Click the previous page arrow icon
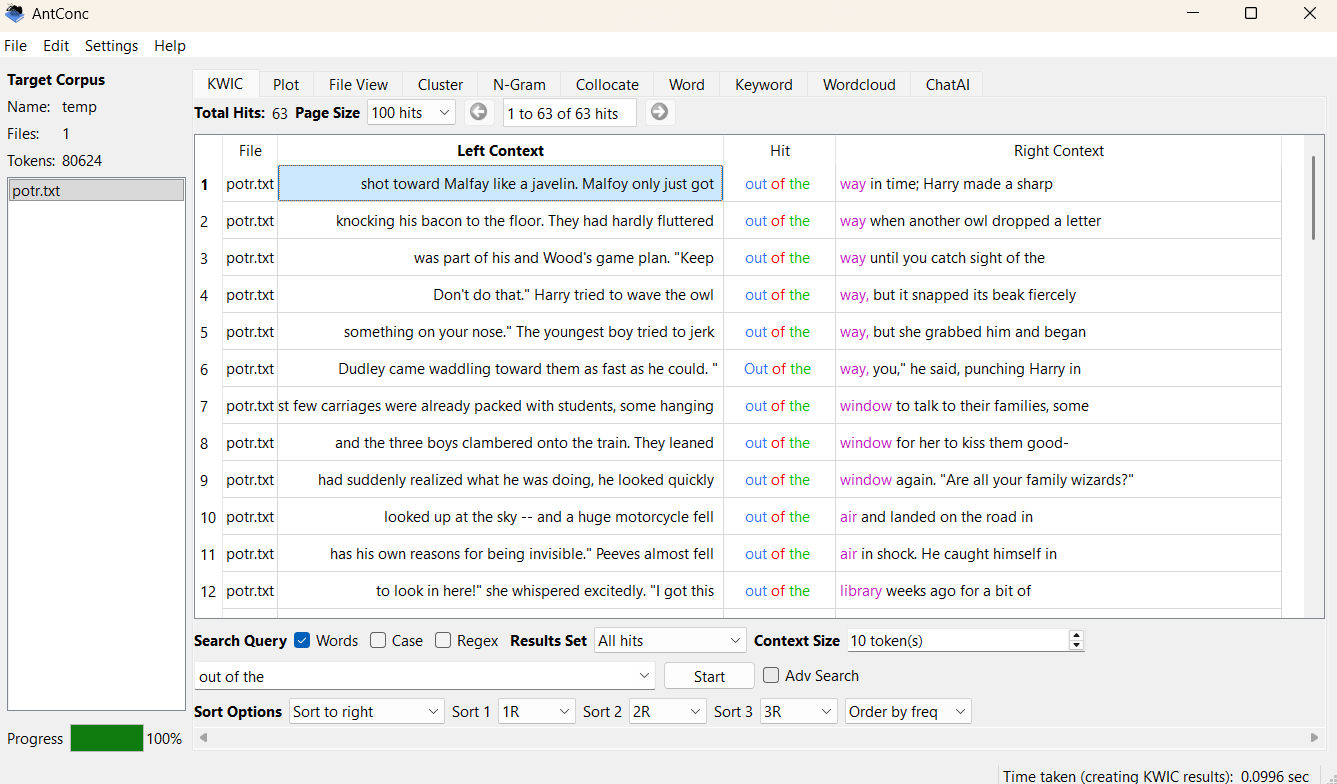 479,113
